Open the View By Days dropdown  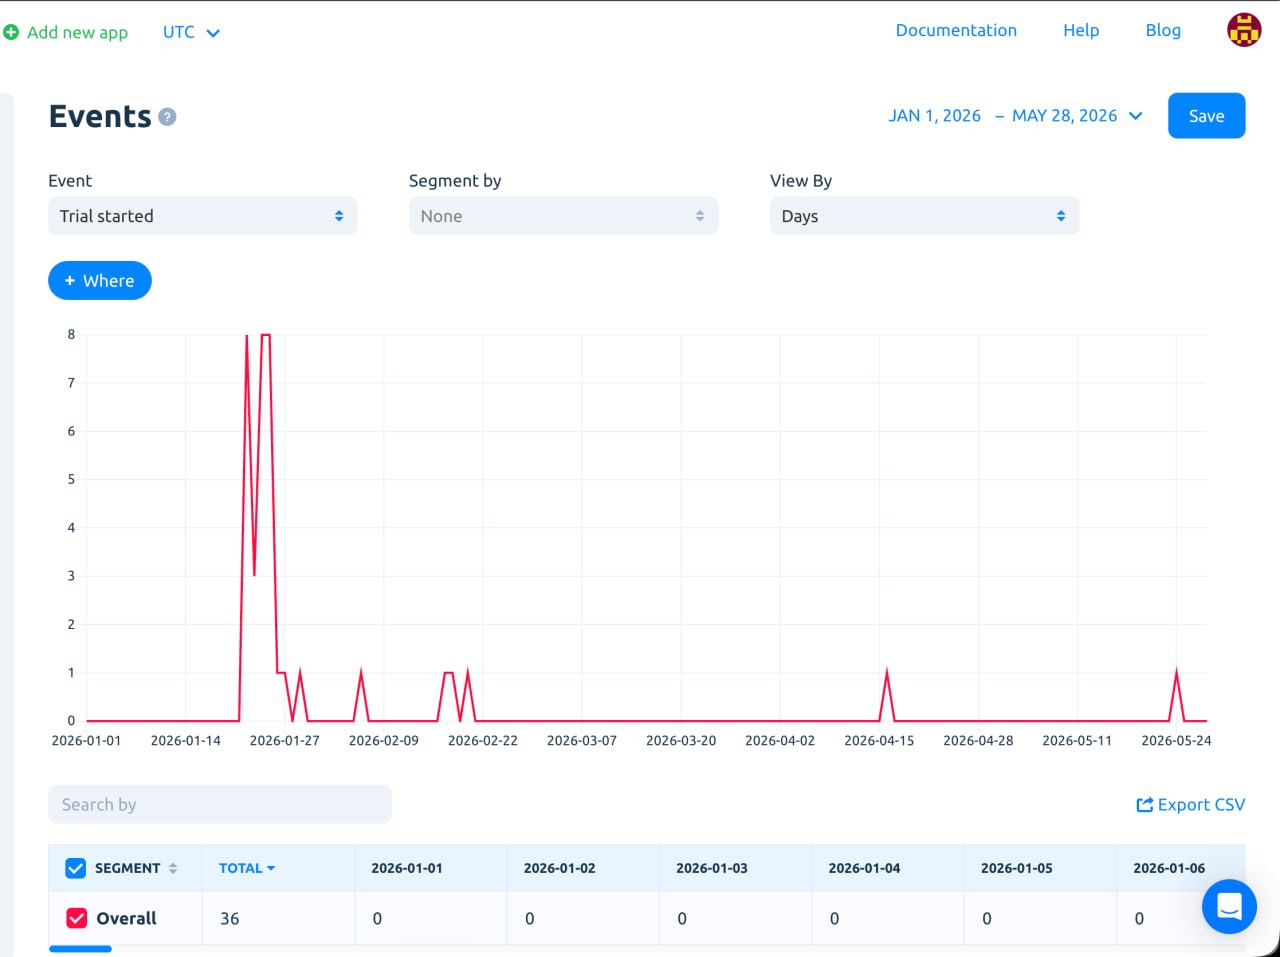pos(924,216)
